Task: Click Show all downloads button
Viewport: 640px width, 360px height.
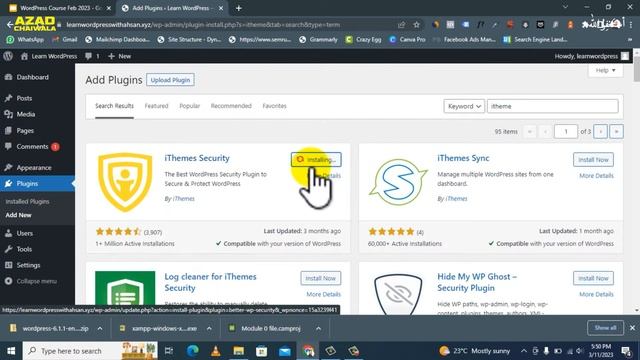Action: coord(605,328)
